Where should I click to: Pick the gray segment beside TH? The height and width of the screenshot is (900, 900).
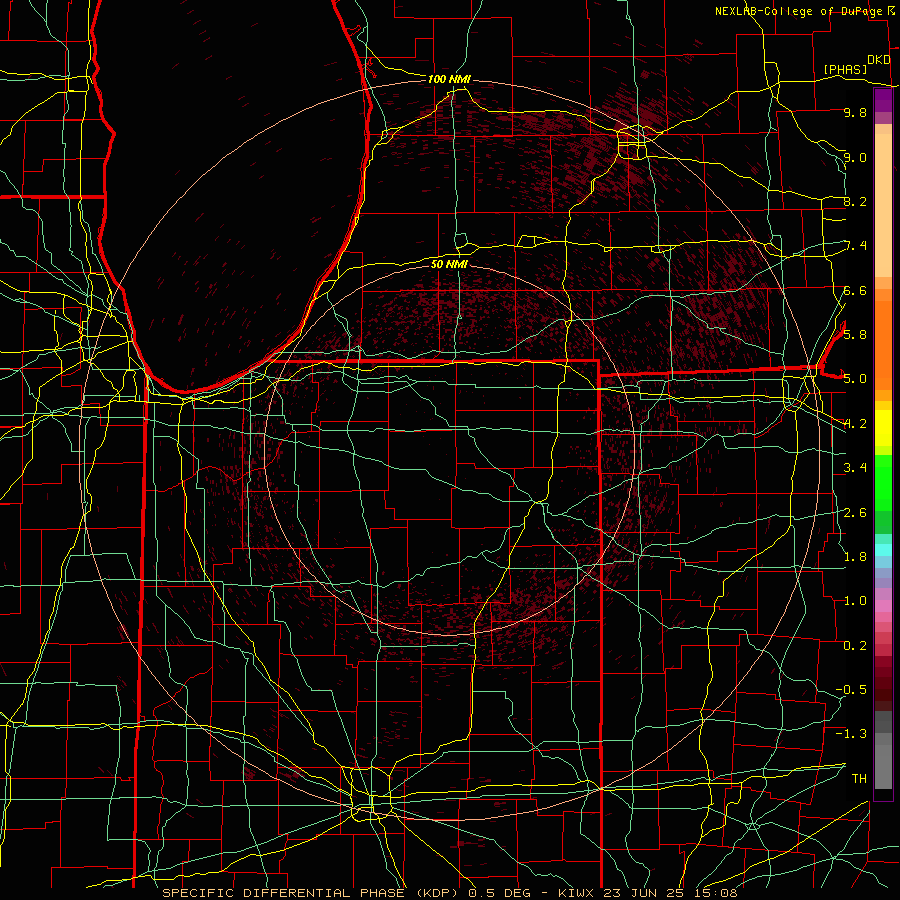click(x=883, y=766)
